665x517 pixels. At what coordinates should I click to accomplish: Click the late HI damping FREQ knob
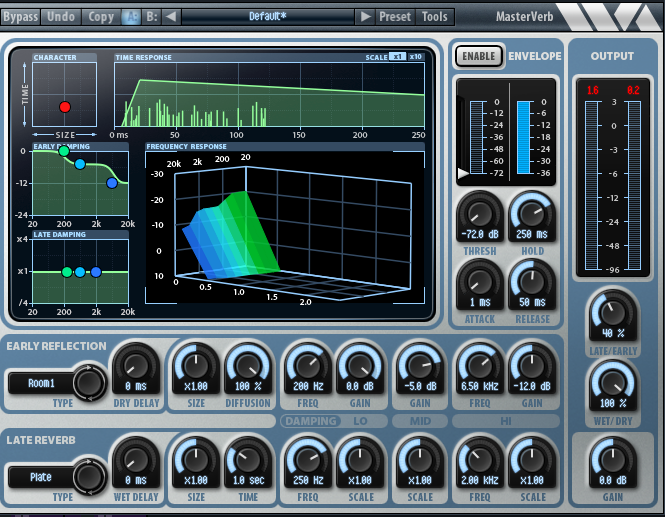[480, 459]
